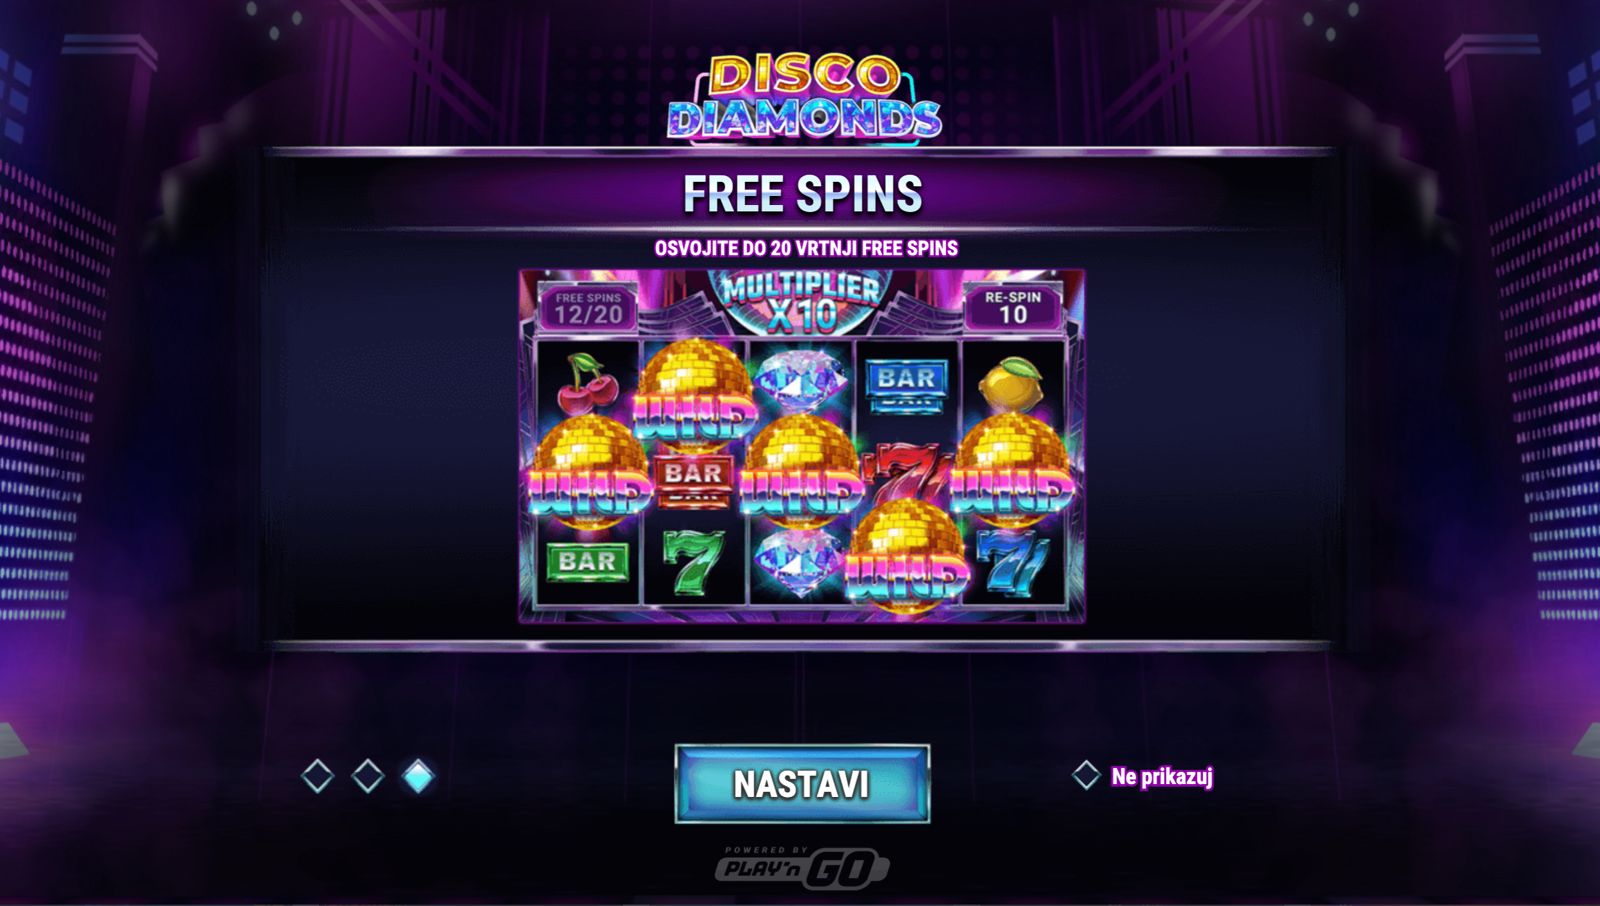The width and height of the screenshot is (1600, 906).
Task: Click the FREE SPINS heading
Action: 803,194
